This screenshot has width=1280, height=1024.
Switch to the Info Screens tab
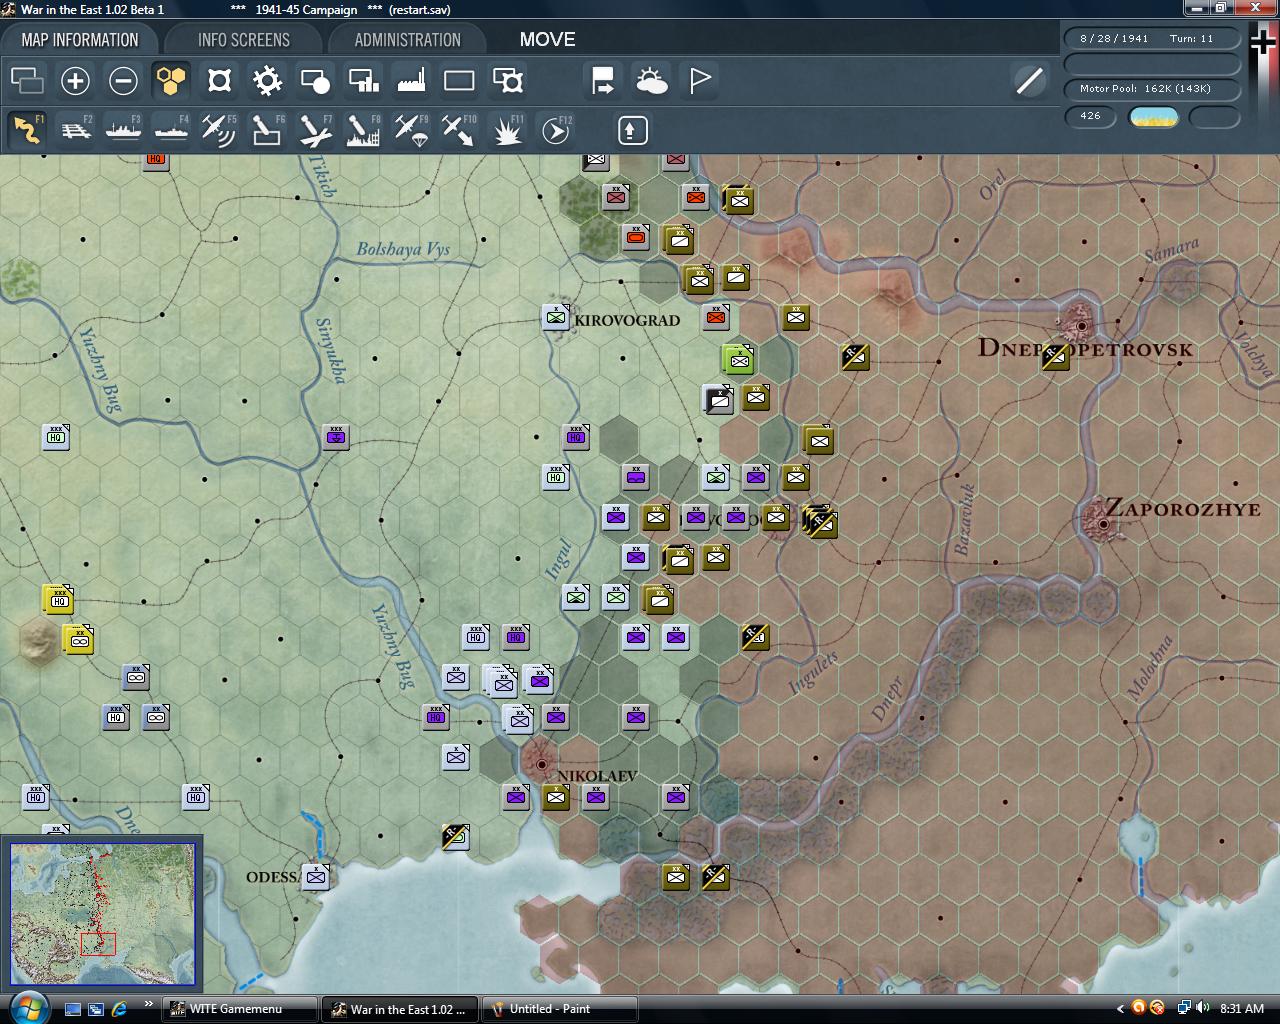(244, 40)
